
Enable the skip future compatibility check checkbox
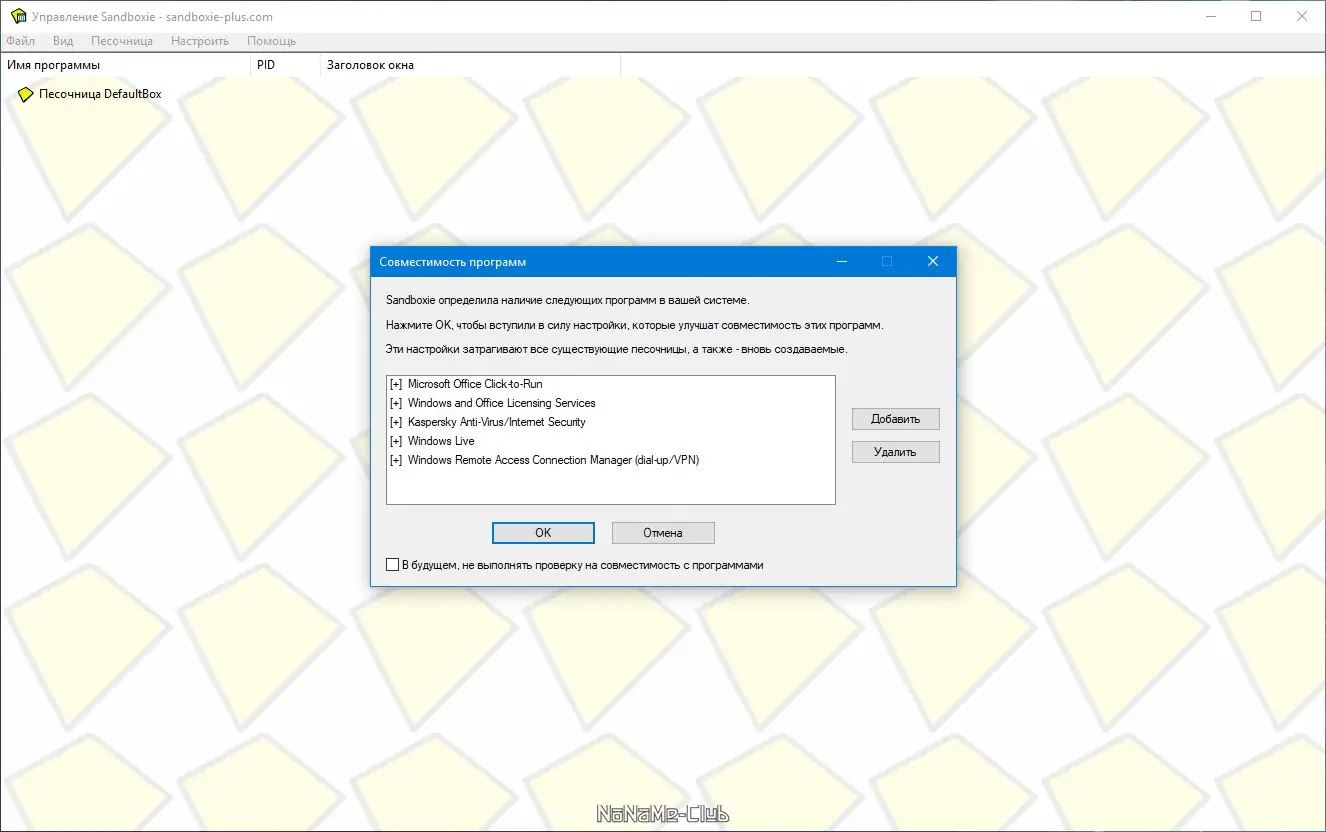click(392, 565)
